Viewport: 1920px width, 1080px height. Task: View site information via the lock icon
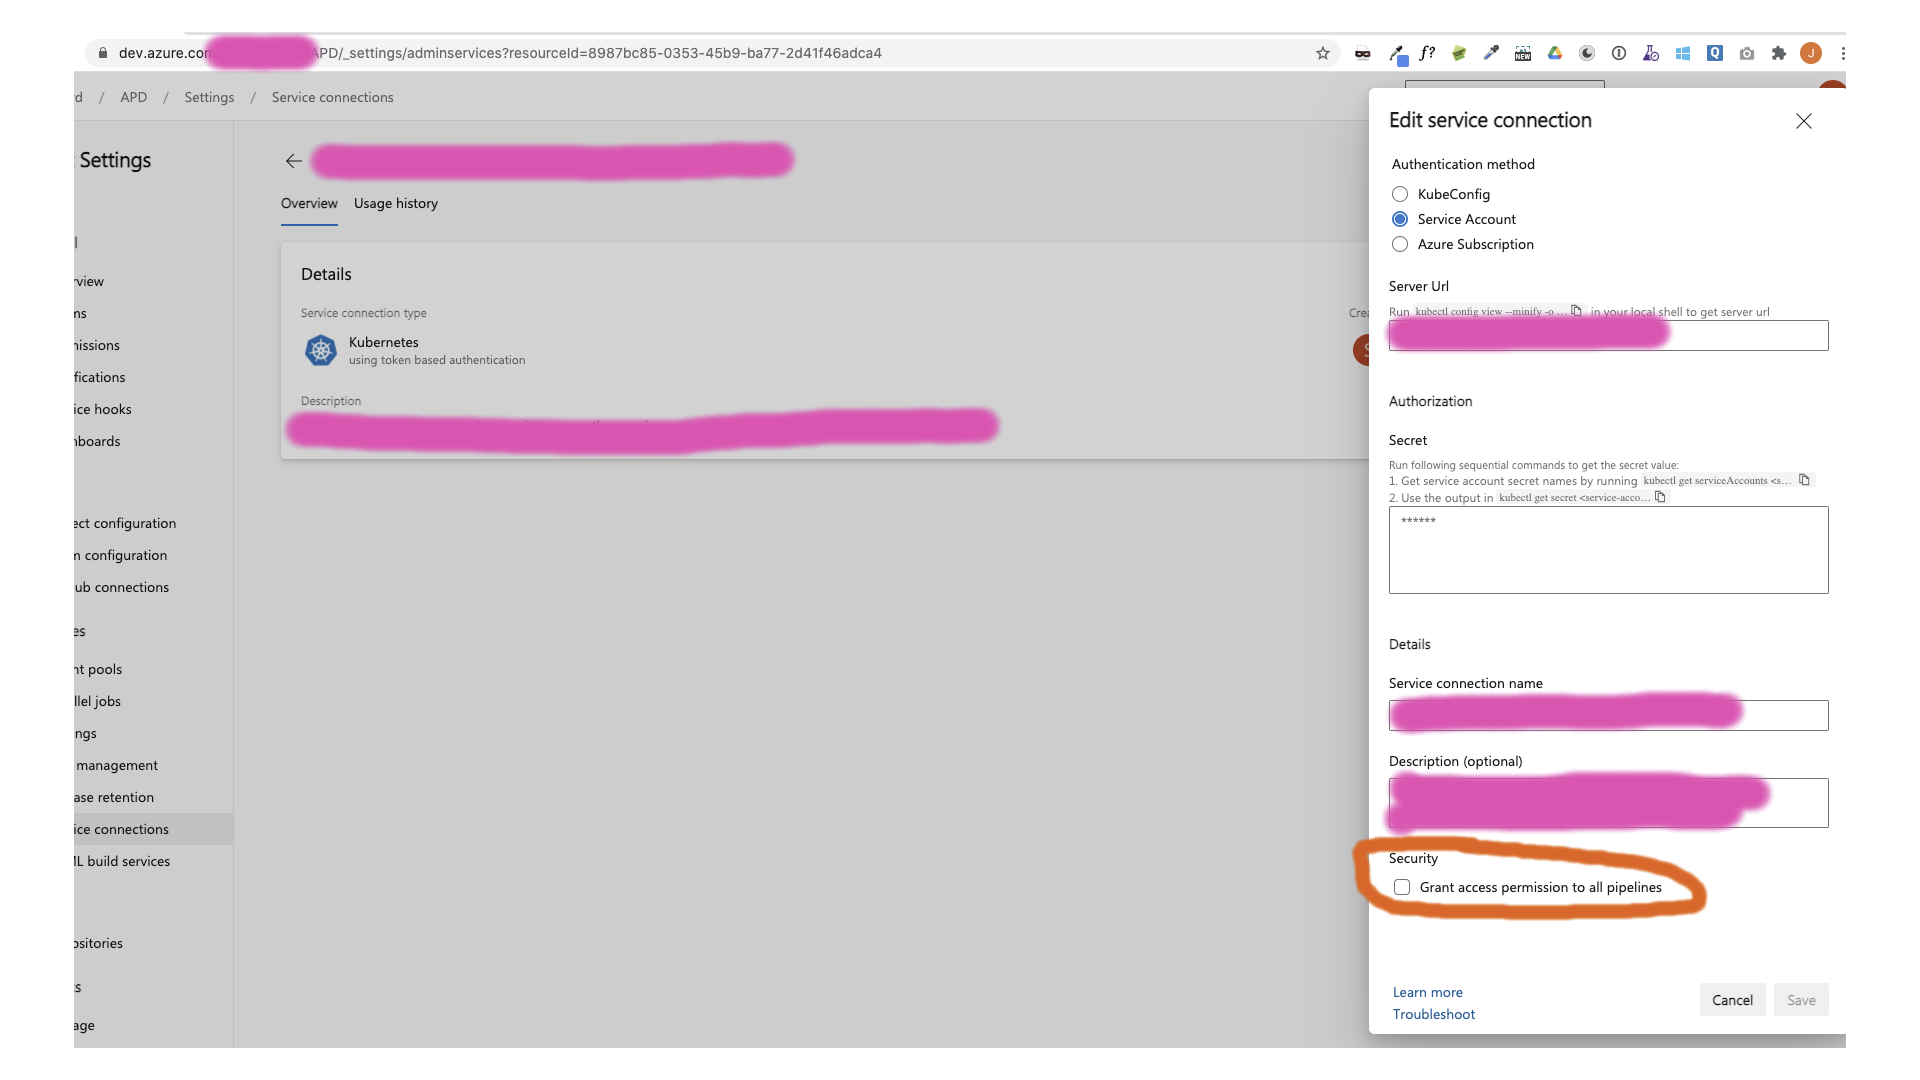pyautogui.click(x=102, y=53)
